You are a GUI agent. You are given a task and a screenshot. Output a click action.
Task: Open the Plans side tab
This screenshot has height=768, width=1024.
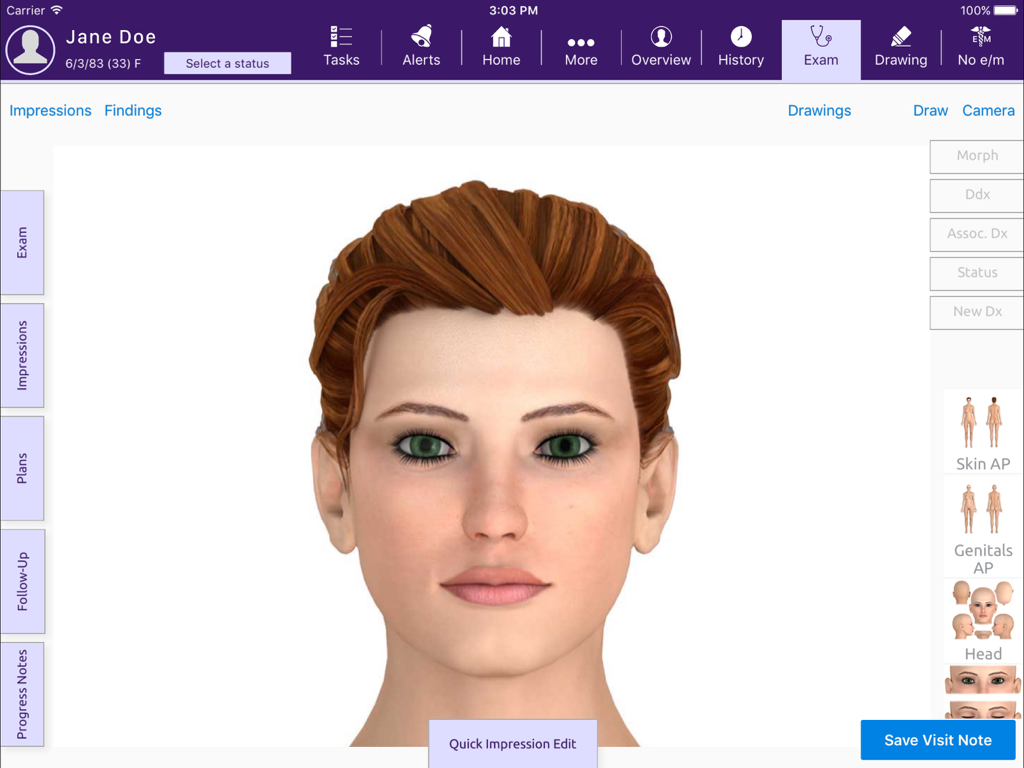coord(22,468)
